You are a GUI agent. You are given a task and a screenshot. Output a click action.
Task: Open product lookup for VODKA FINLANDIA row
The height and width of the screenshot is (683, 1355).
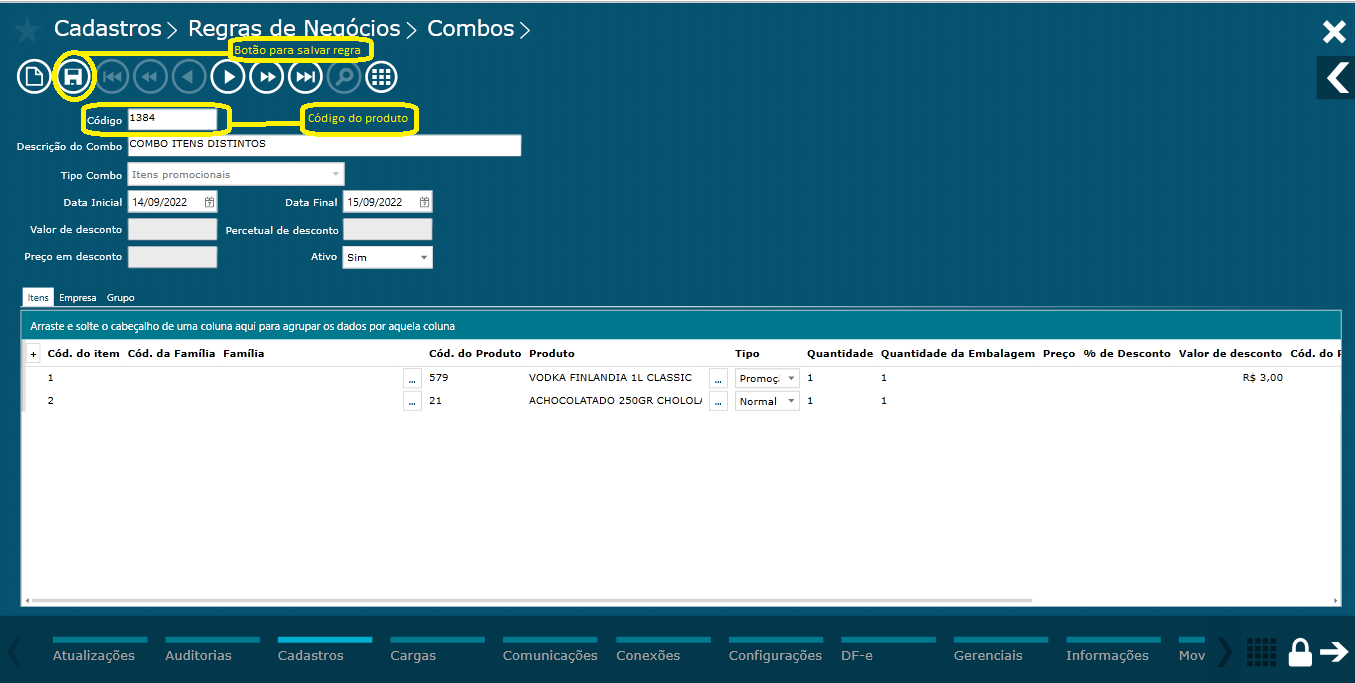(x=718, y=378)
